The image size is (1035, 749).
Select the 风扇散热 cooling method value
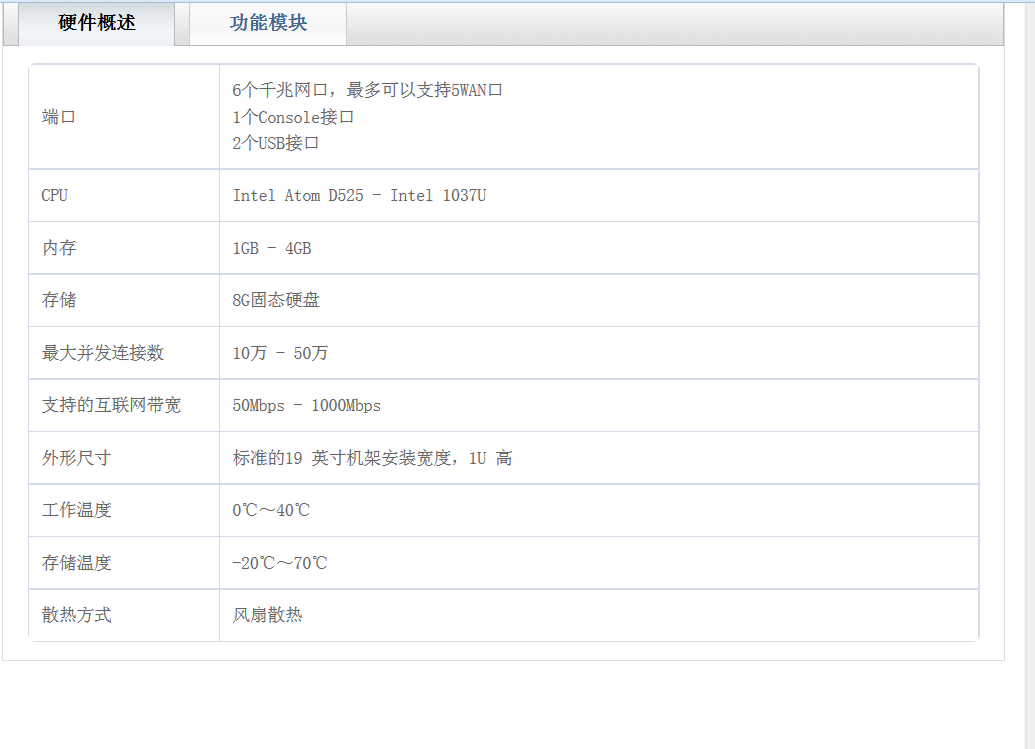pyautogui.click(x=267, y=615)
